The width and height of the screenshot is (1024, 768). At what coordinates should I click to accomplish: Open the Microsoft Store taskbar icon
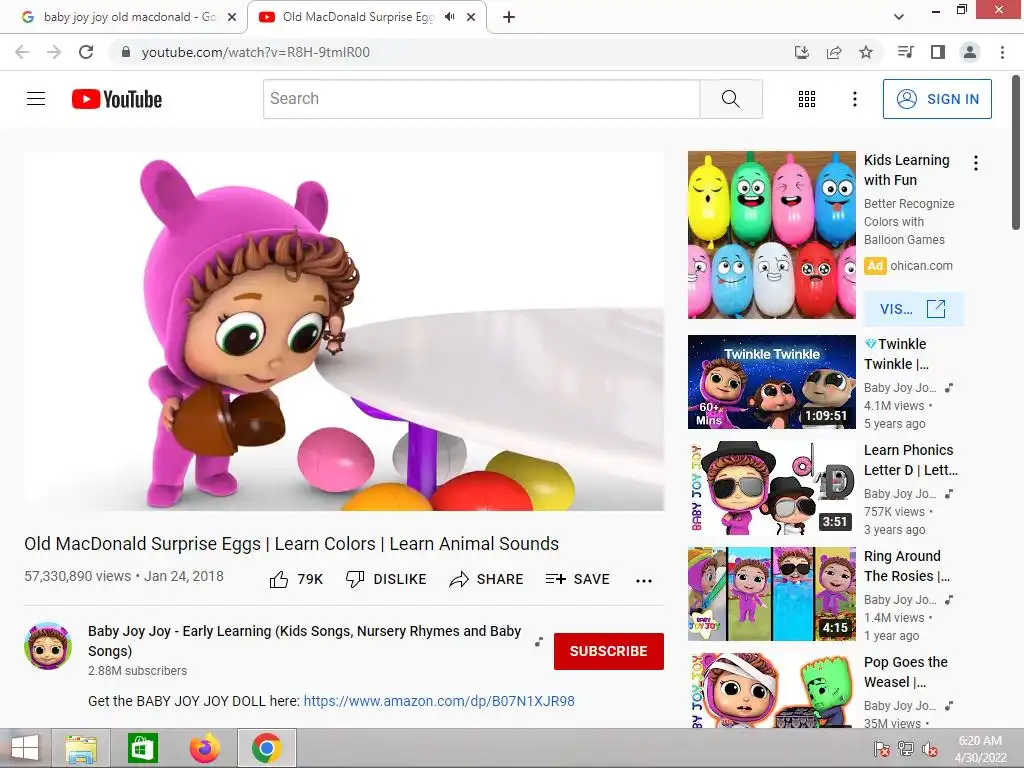(142, 748)
